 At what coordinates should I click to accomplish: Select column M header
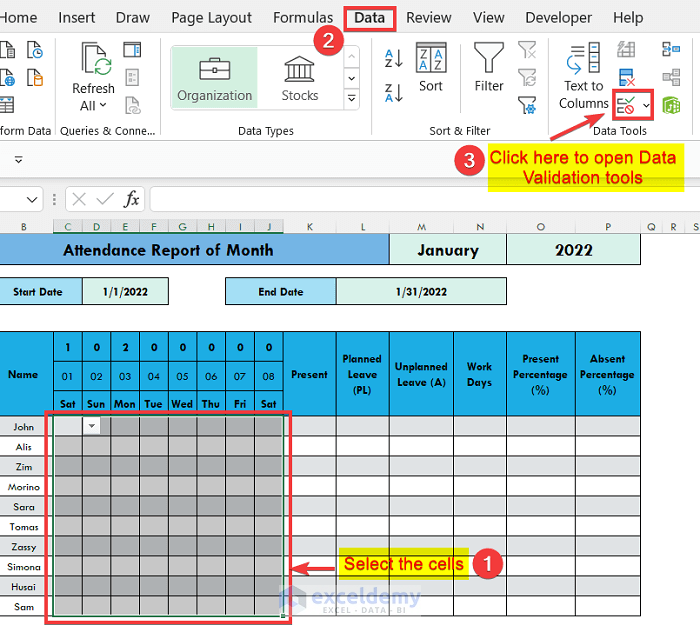[x=421, y=227]
